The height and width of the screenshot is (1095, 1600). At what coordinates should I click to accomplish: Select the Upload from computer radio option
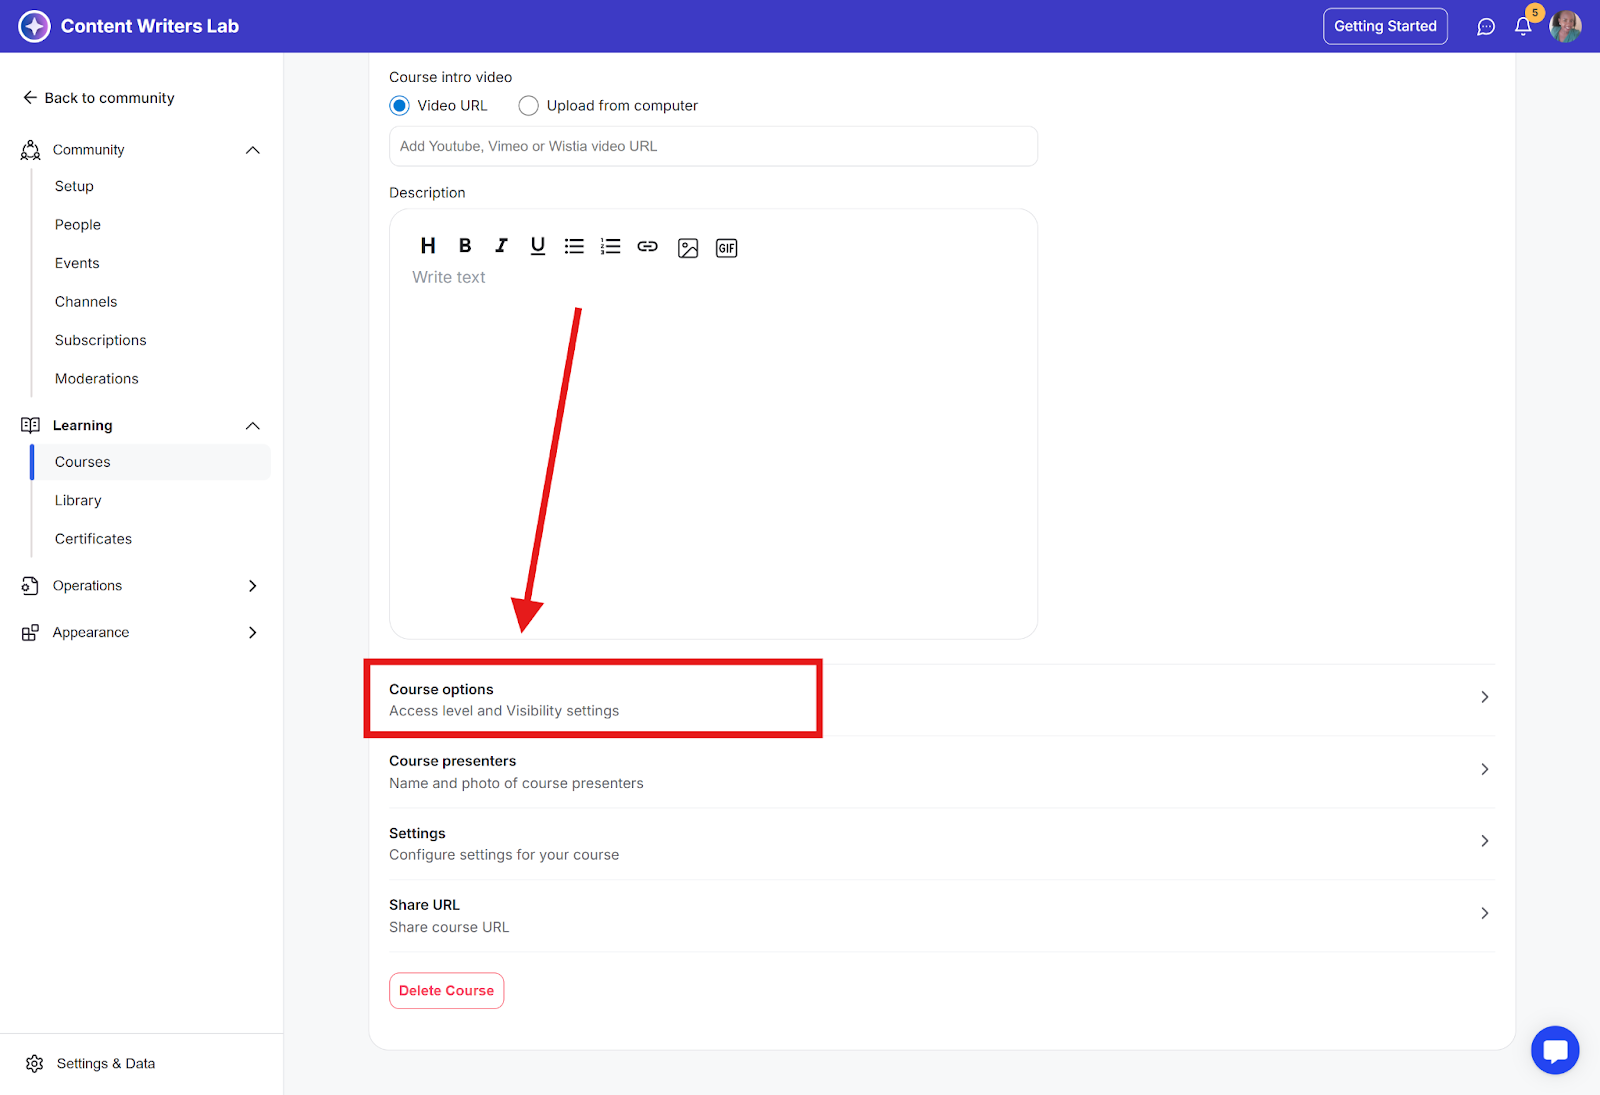point(528,106)
